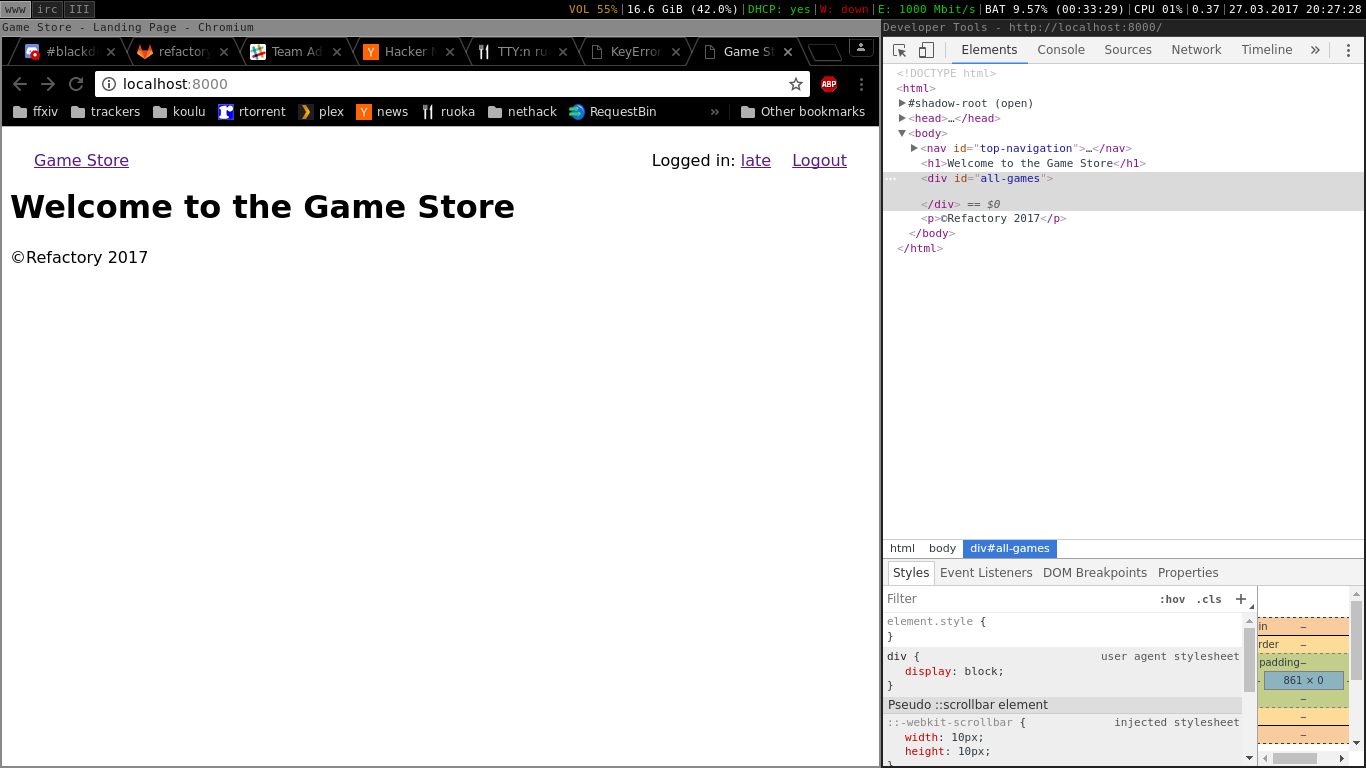Open the Chromium three-dot menu
Image resolution: width=1366 pixels, height=768 pixels.
[861, 84]
